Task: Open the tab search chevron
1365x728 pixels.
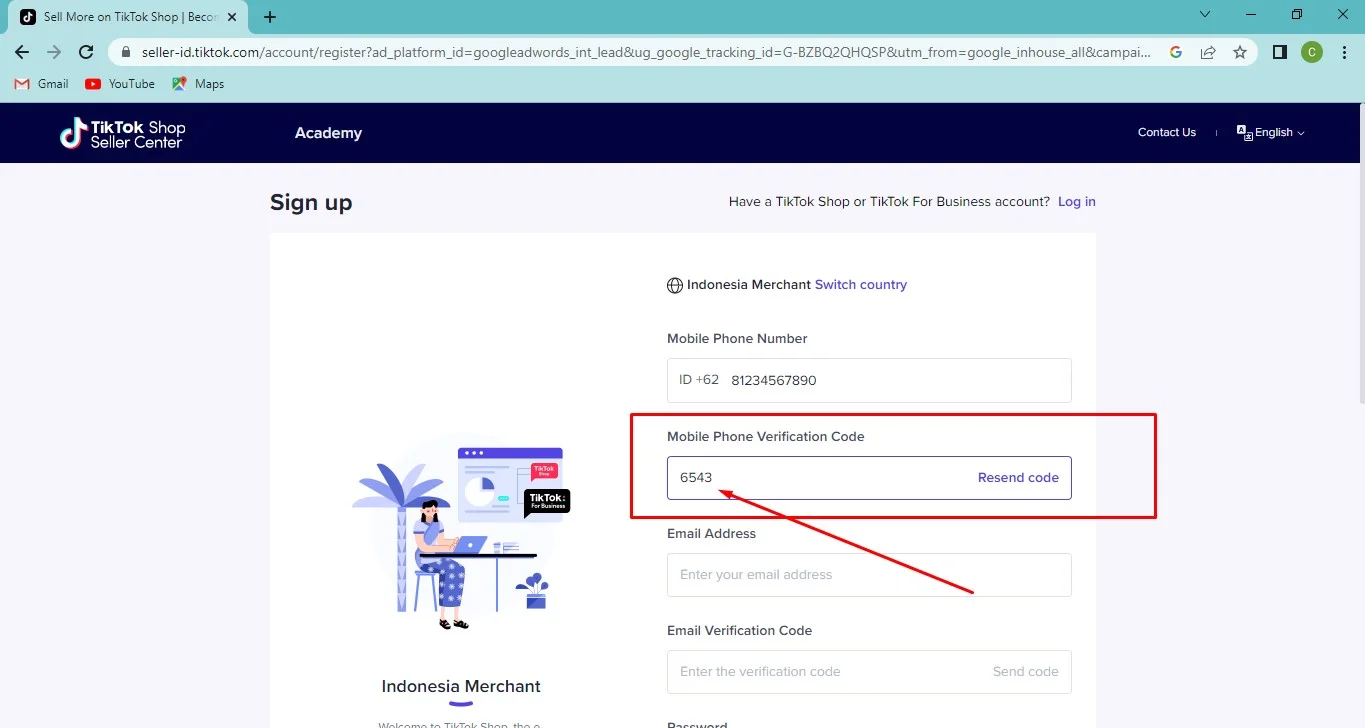Action: tap(1205, 14)
